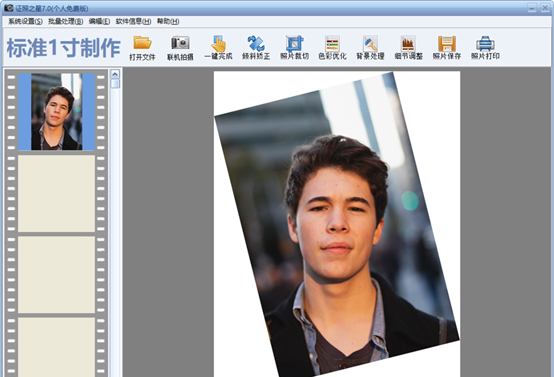Image resolution: width=554 pixels, height=377 pixels.
Task: Click the filmstrip scrollbar thumb
Action: point(115,84)
